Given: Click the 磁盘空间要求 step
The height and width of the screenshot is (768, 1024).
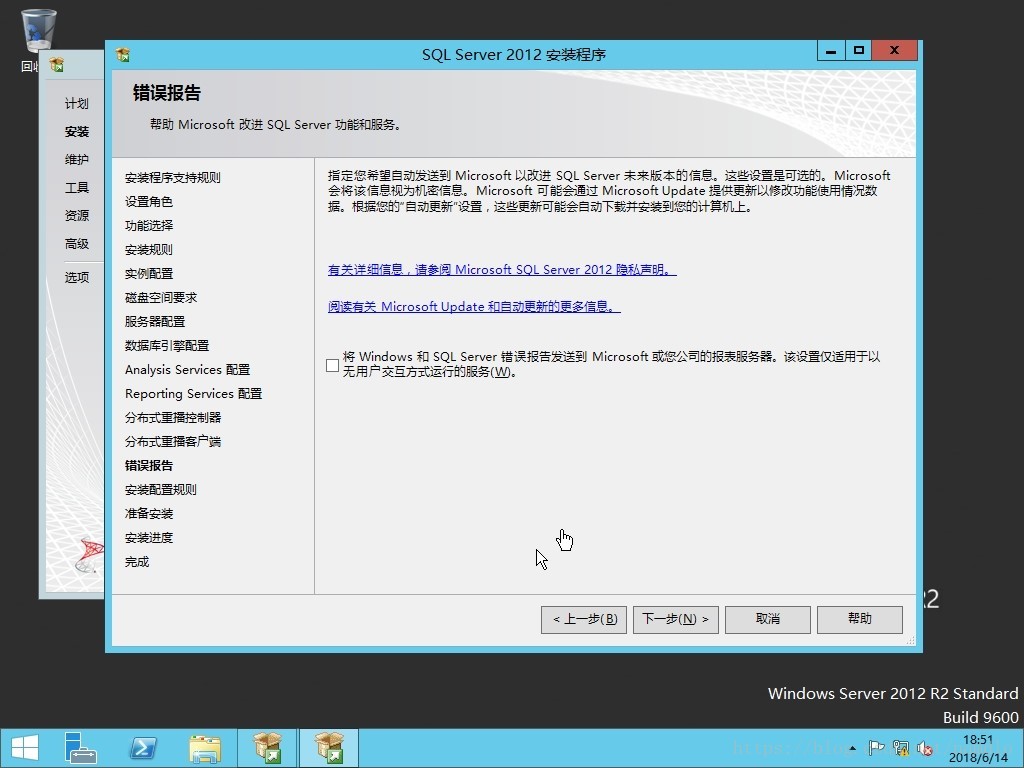Looking at the screenshot, I should [161, 298].
